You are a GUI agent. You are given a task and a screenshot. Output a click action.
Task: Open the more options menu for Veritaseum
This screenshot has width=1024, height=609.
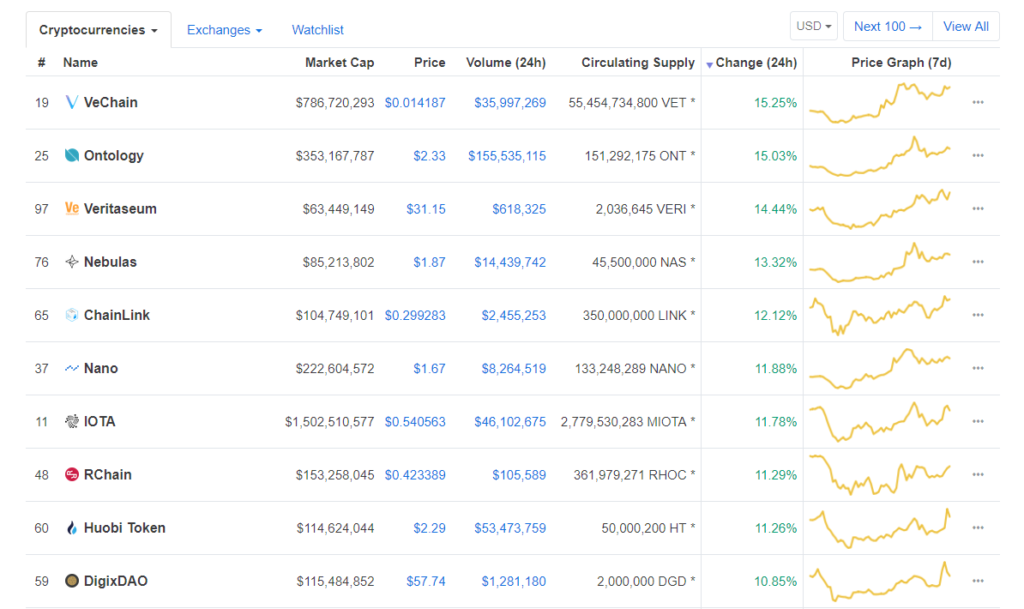click(x=978, y=209)
